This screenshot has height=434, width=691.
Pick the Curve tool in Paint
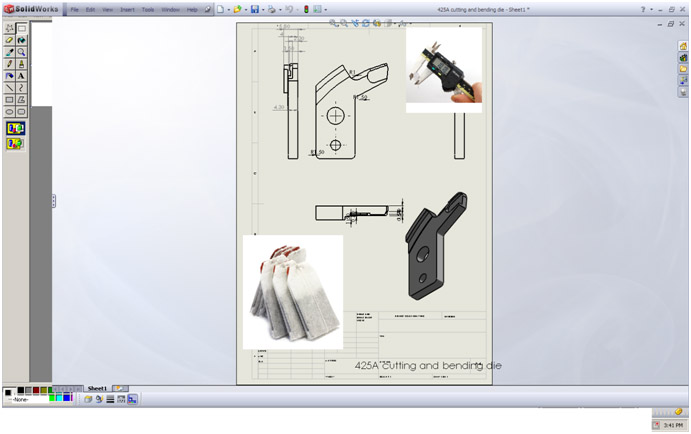coord(21,88)
